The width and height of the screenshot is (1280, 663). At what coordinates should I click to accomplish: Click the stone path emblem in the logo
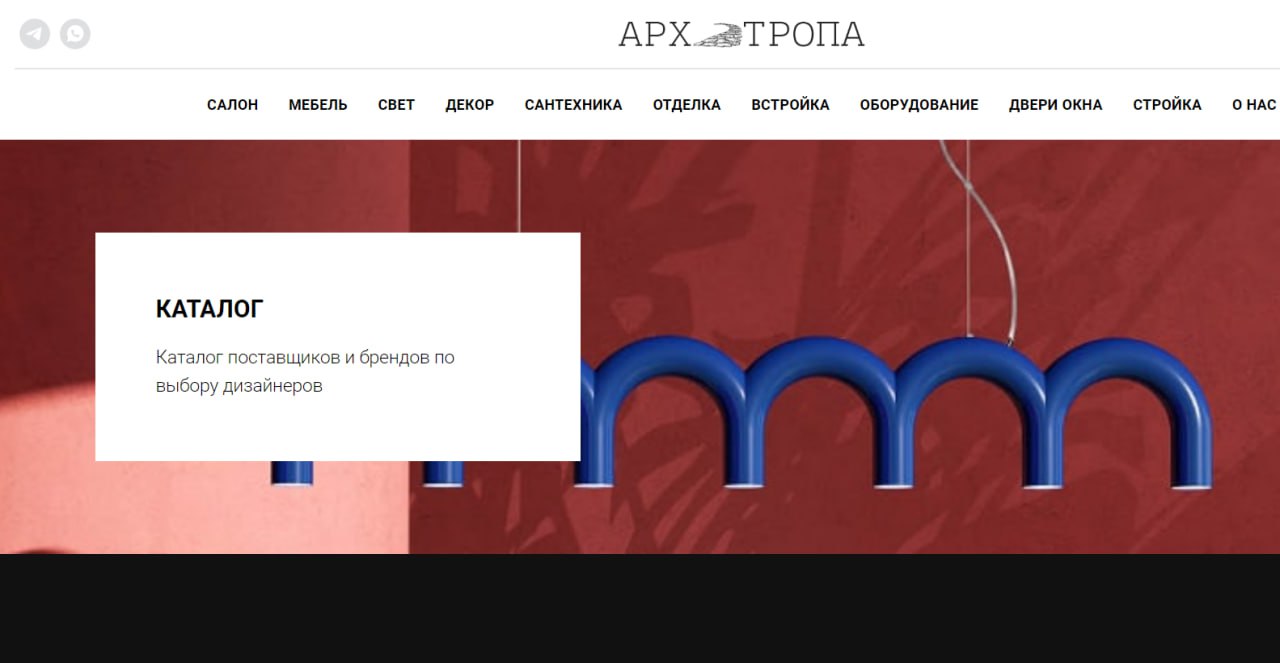point(718,35)
